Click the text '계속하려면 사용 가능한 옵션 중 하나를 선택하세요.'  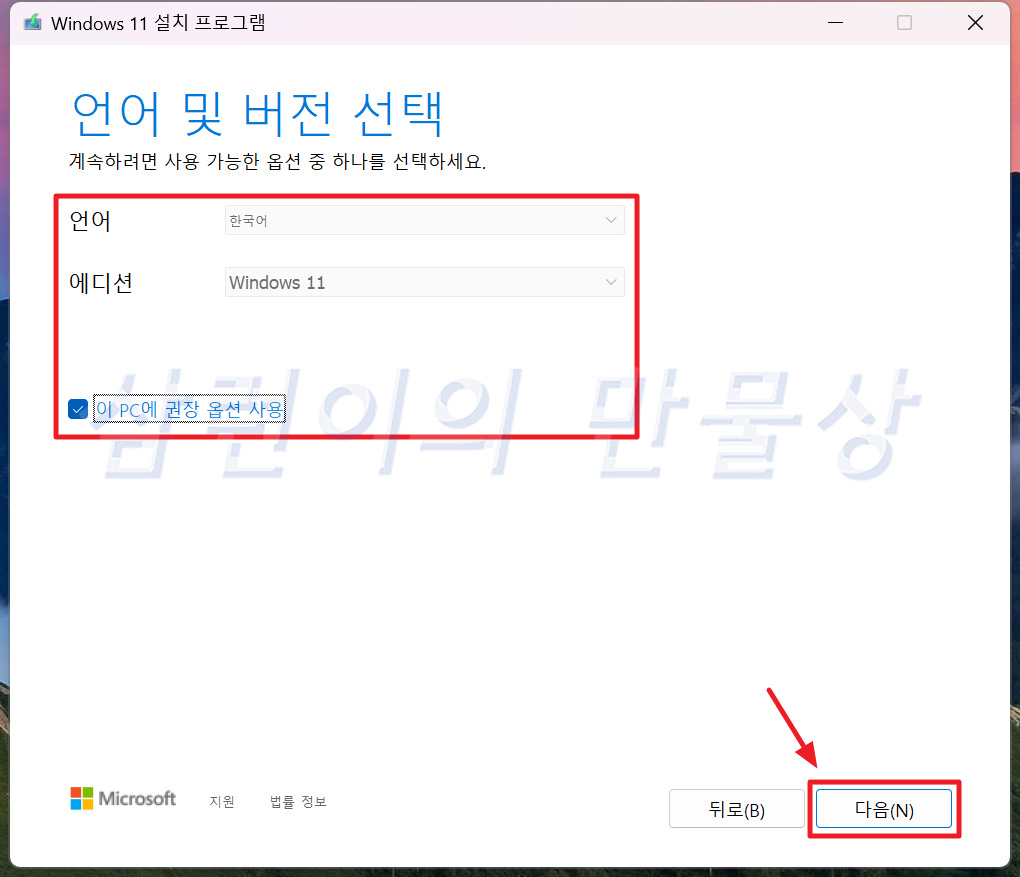coord(278,161)
